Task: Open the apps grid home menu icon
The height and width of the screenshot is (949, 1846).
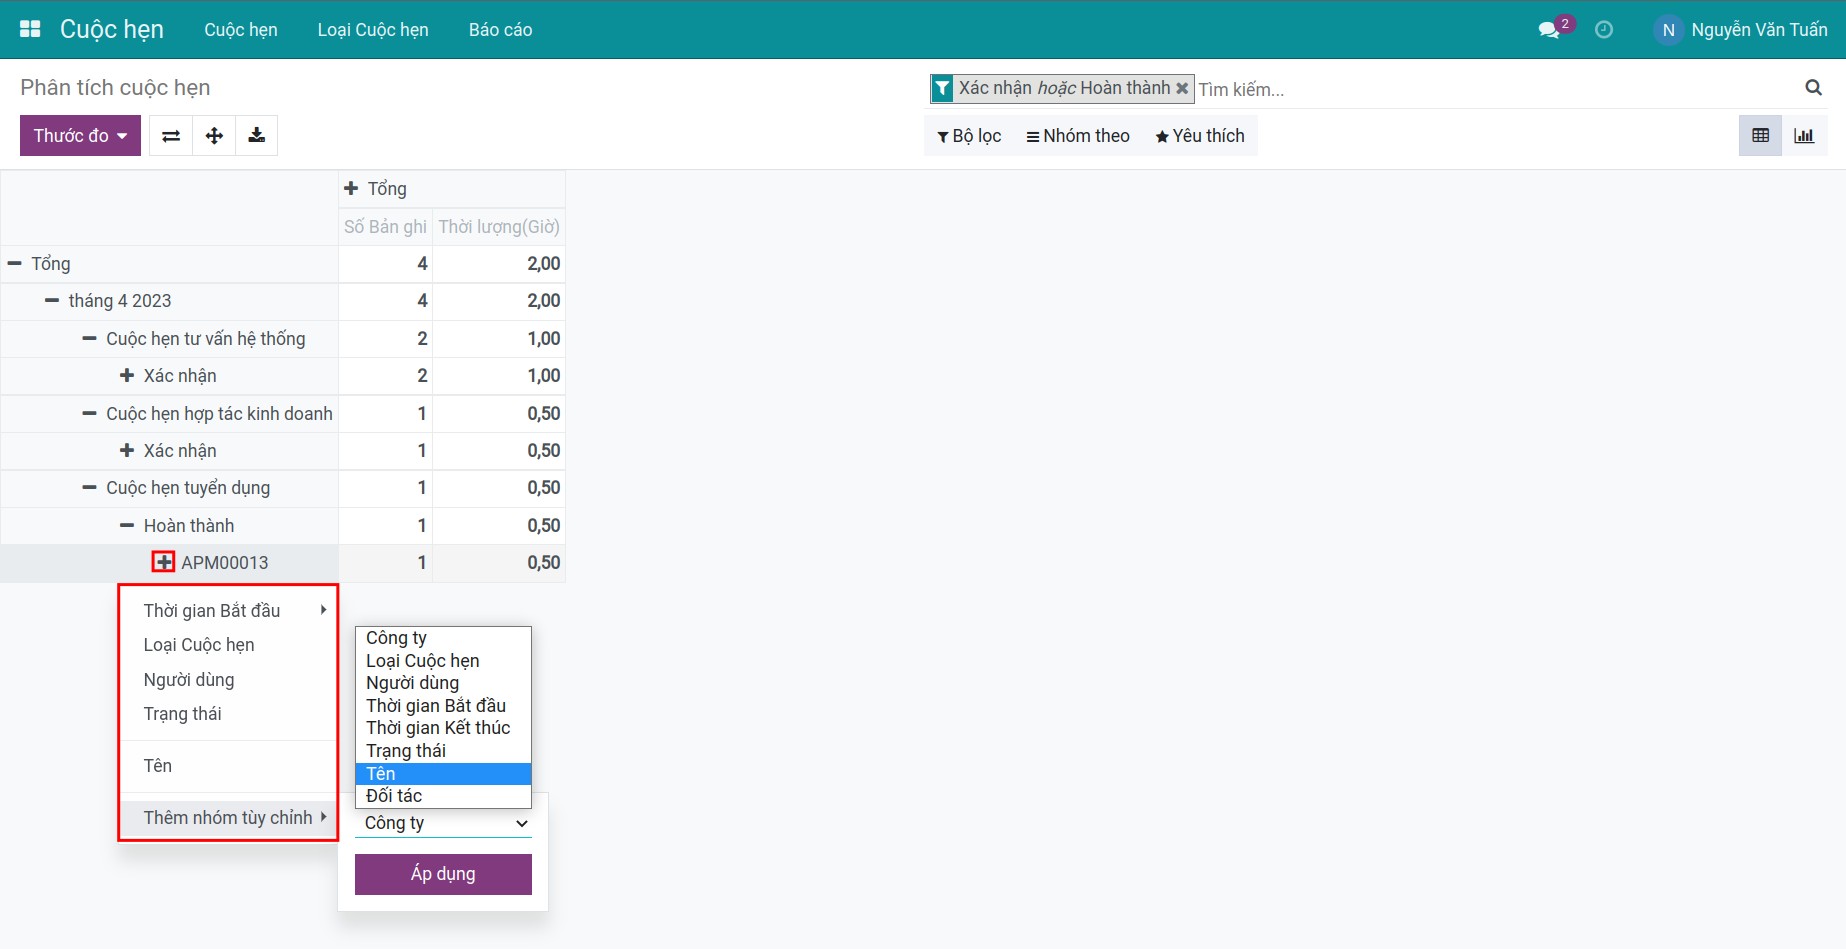Action: (x=30, y=29)
